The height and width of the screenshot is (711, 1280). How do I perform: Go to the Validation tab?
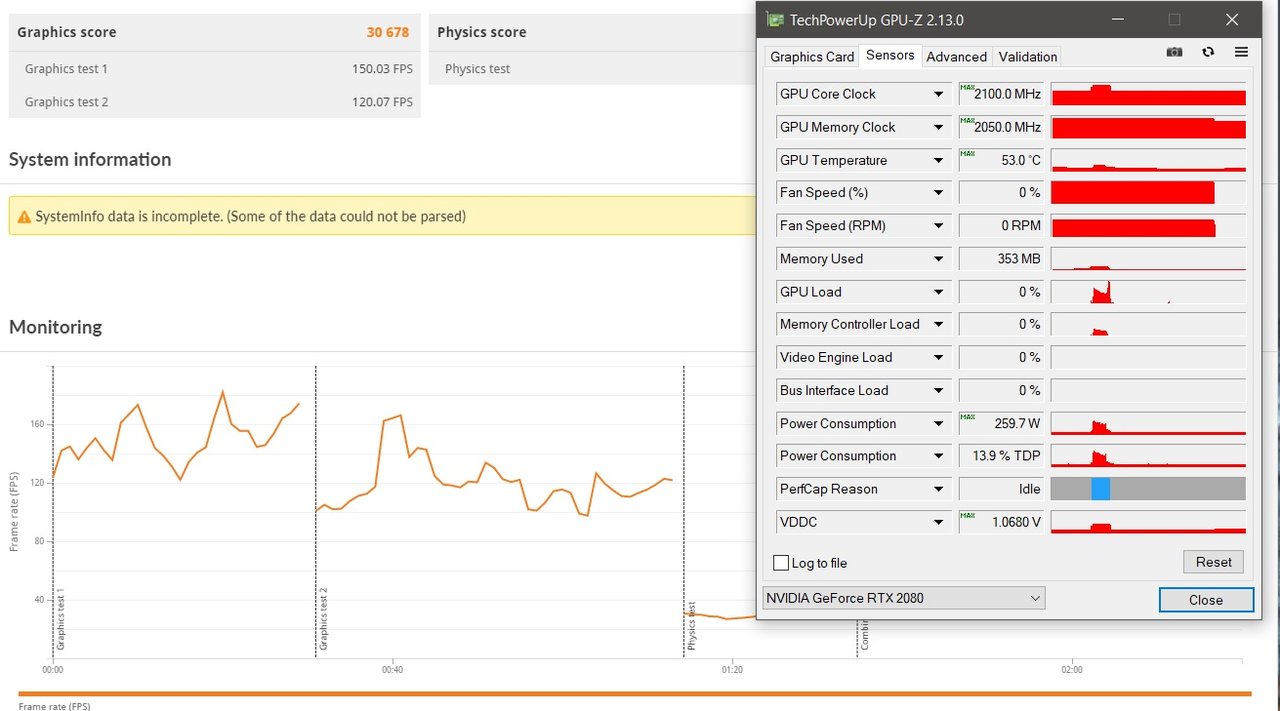1027,57
